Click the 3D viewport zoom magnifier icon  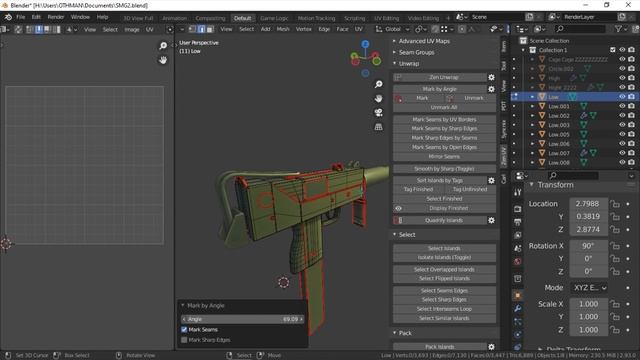pyautogui.click(x=378, y=84)
